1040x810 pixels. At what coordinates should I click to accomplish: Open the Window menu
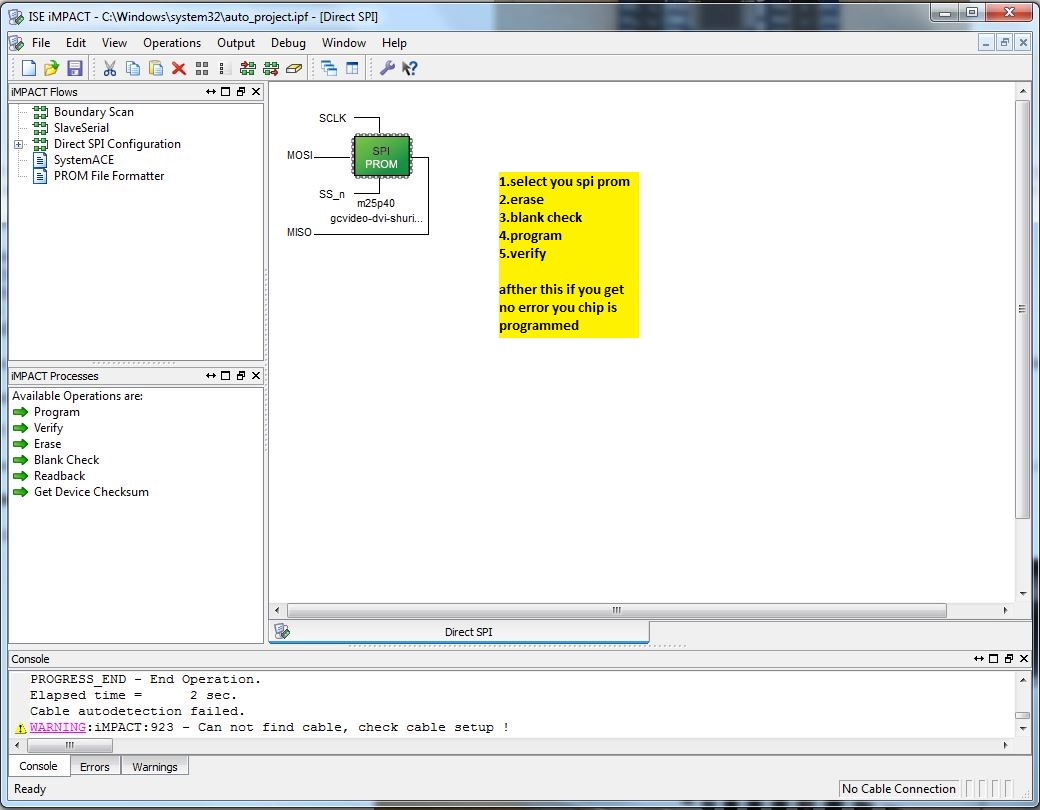[x=344, y=42]
